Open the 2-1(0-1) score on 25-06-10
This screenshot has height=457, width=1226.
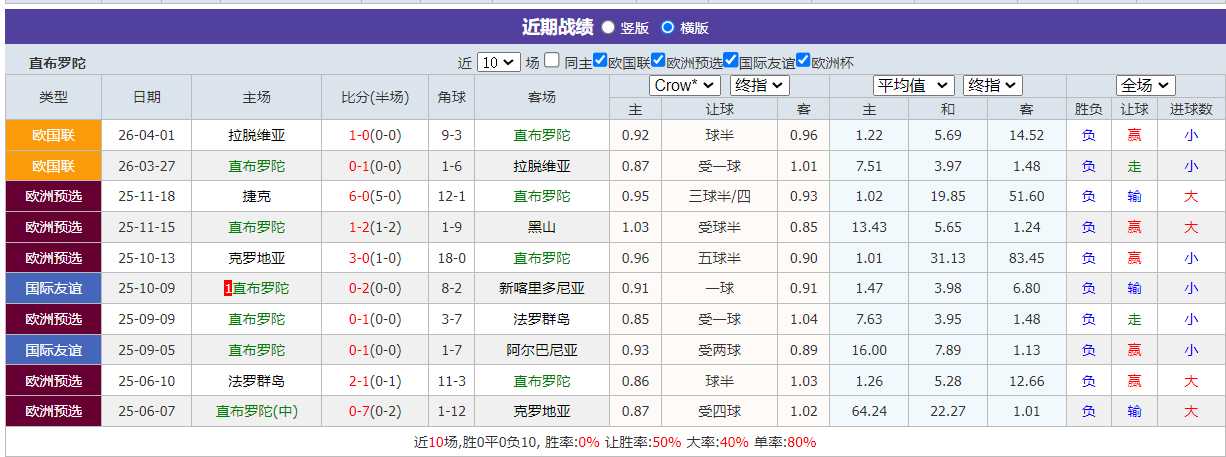tap(375, 381)
